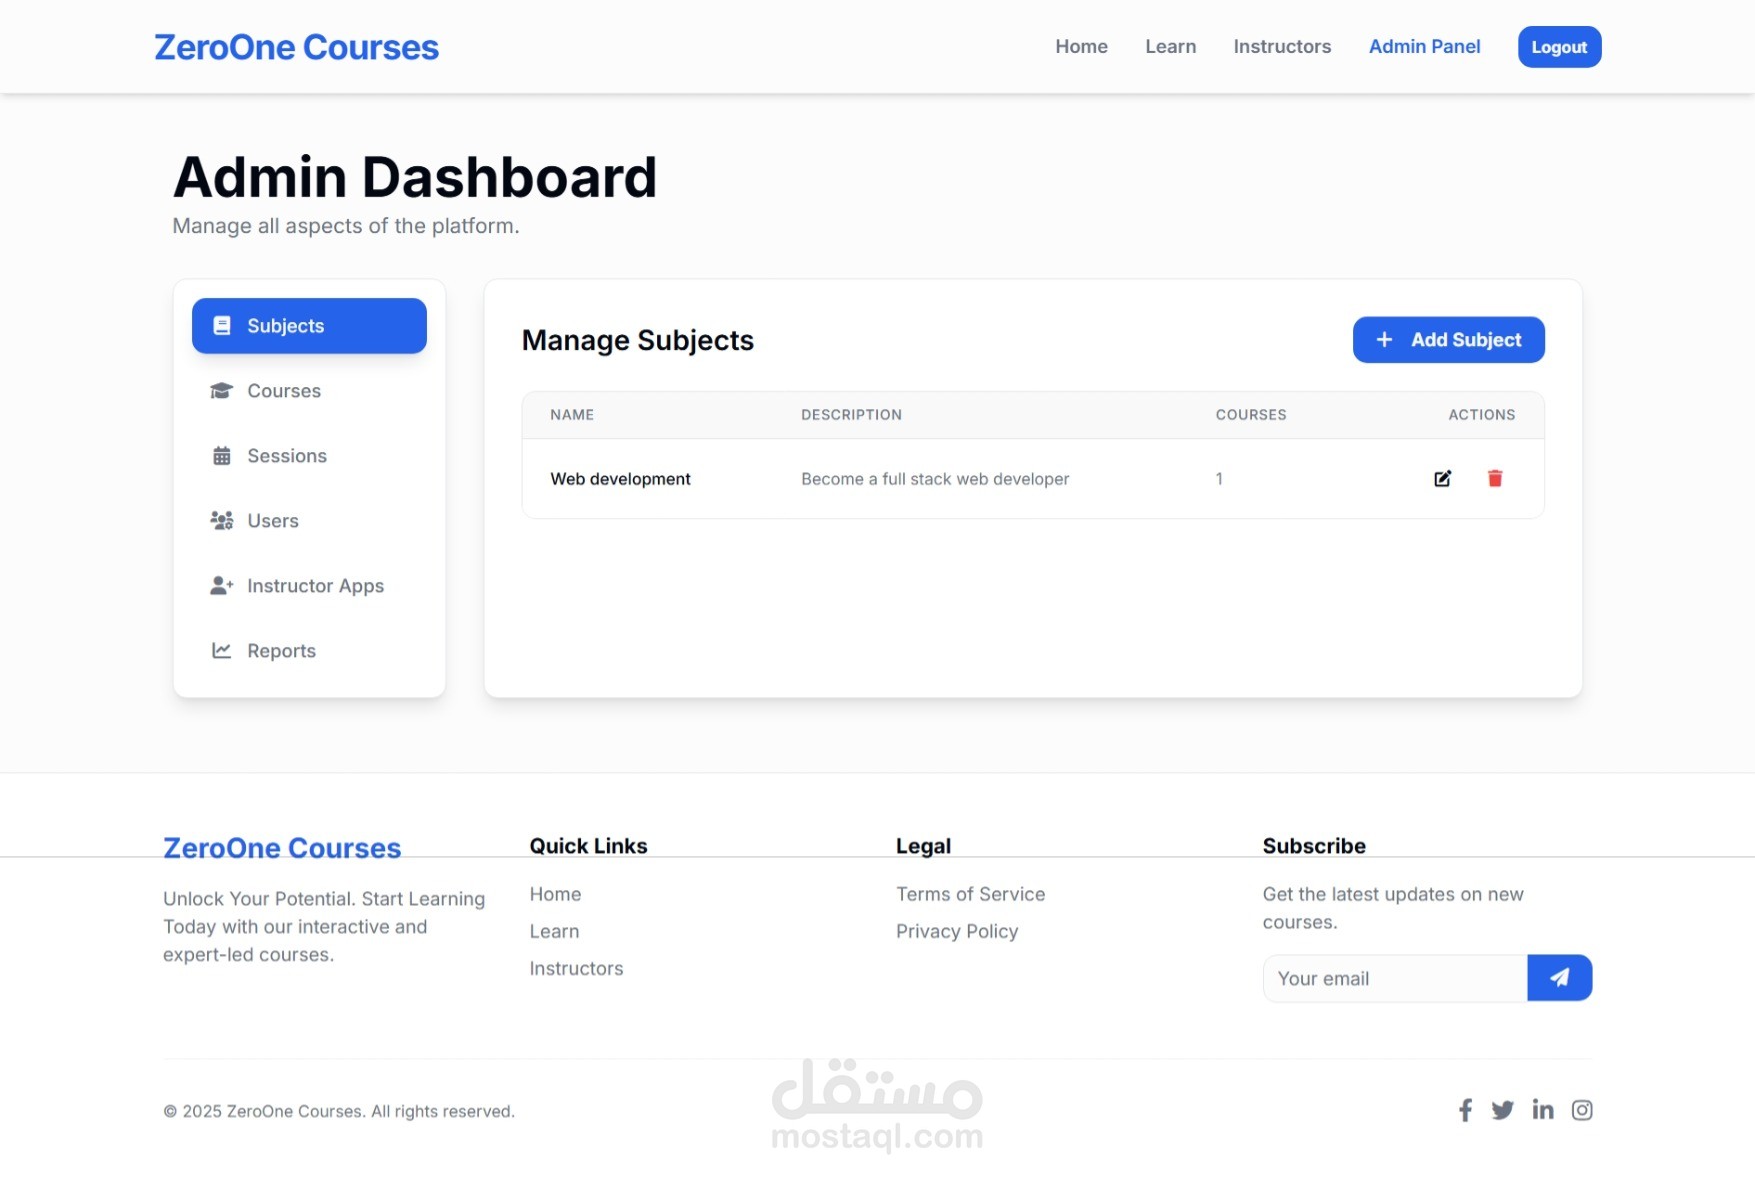Click the people icon beside Users
The height and width of the screenshot is (1179, 1755).
pyautogui.click(x=221, y=521)
